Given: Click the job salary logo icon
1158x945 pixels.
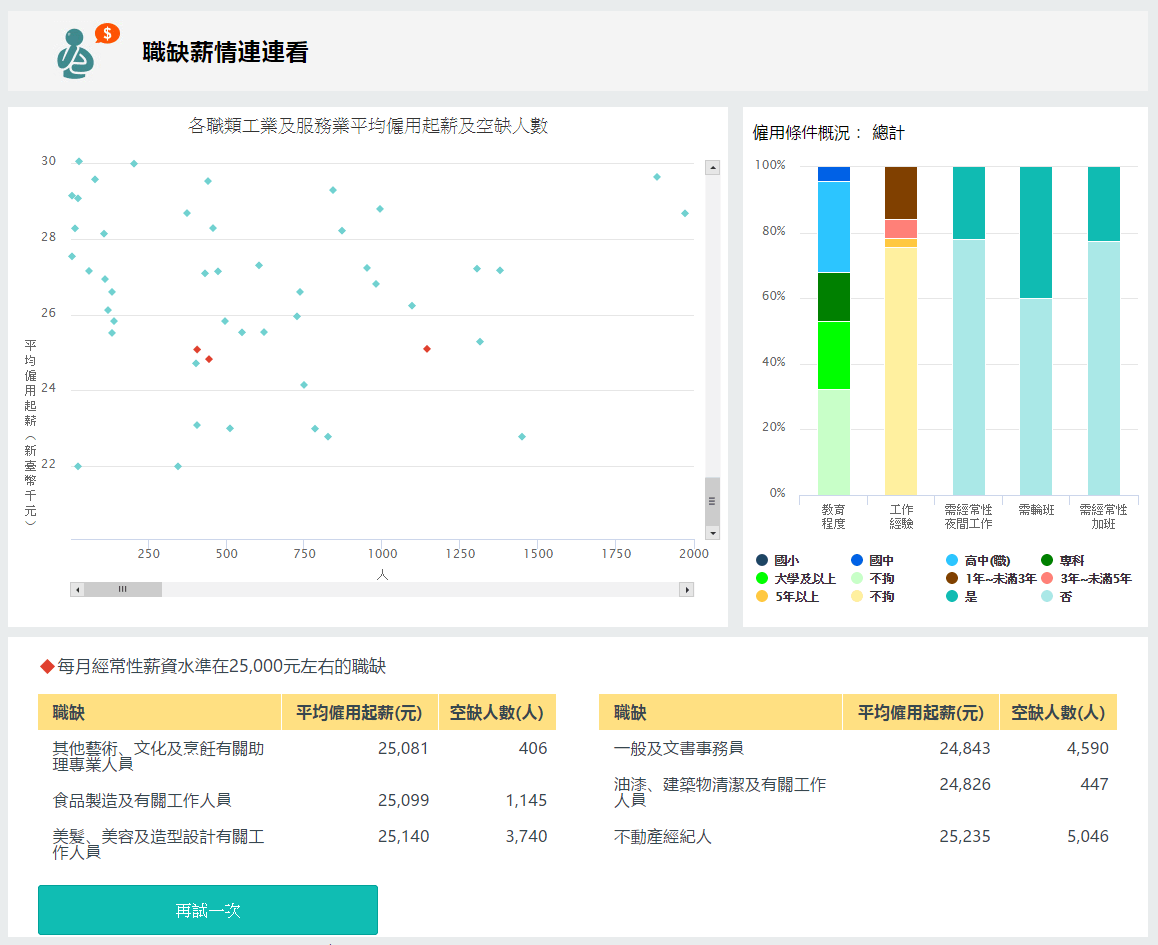Looking at the screenshot, I should click(86, 52).
